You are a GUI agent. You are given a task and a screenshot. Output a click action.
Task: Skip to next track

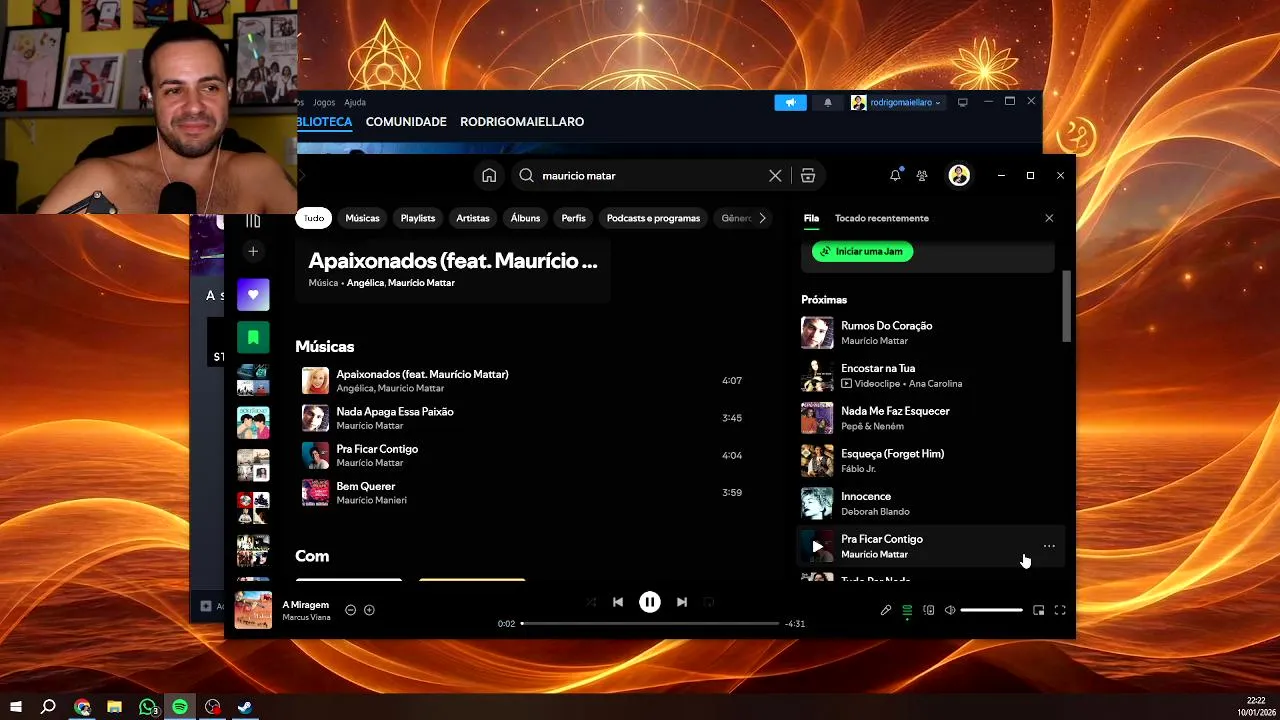[x=682, y=602]
